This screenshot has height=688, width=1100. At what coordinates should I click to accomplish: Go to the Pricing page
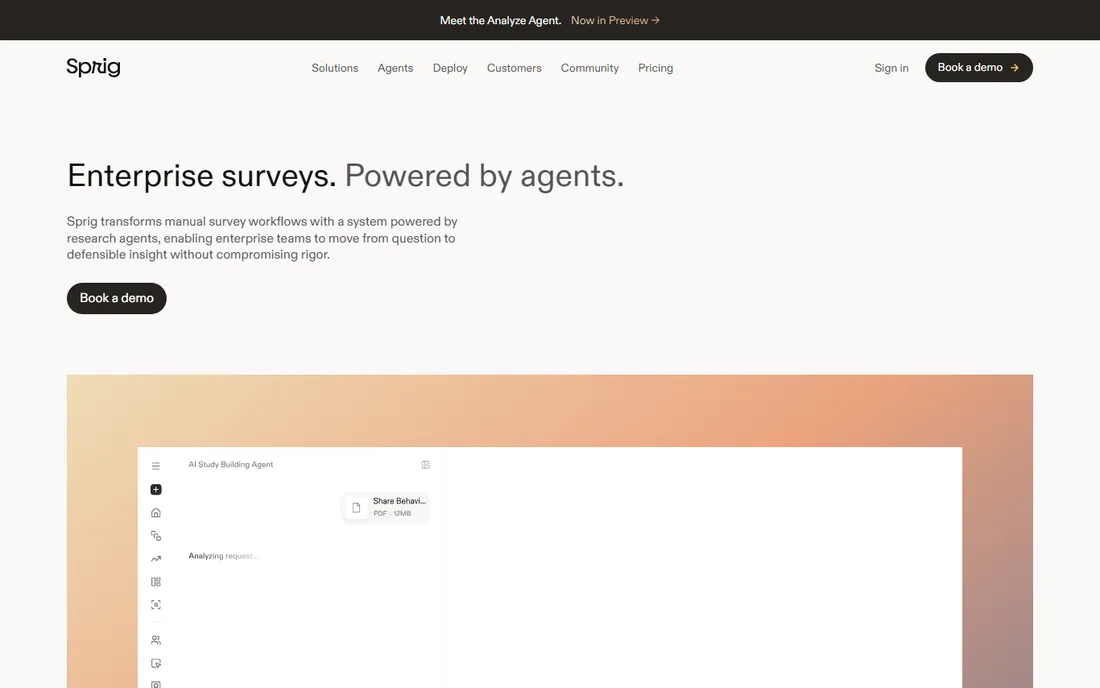tap(655, 68)
